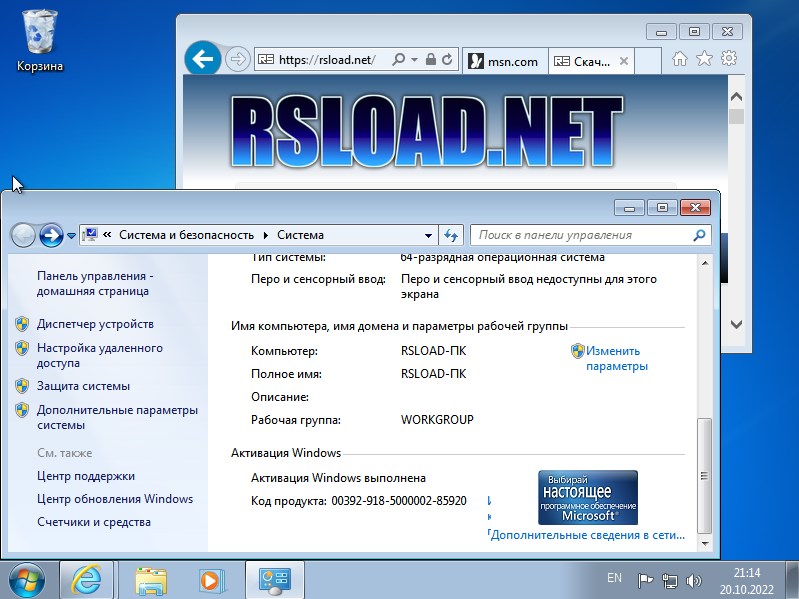Open Центр поддержки
The image size is (799, 599).
(86, 476)
